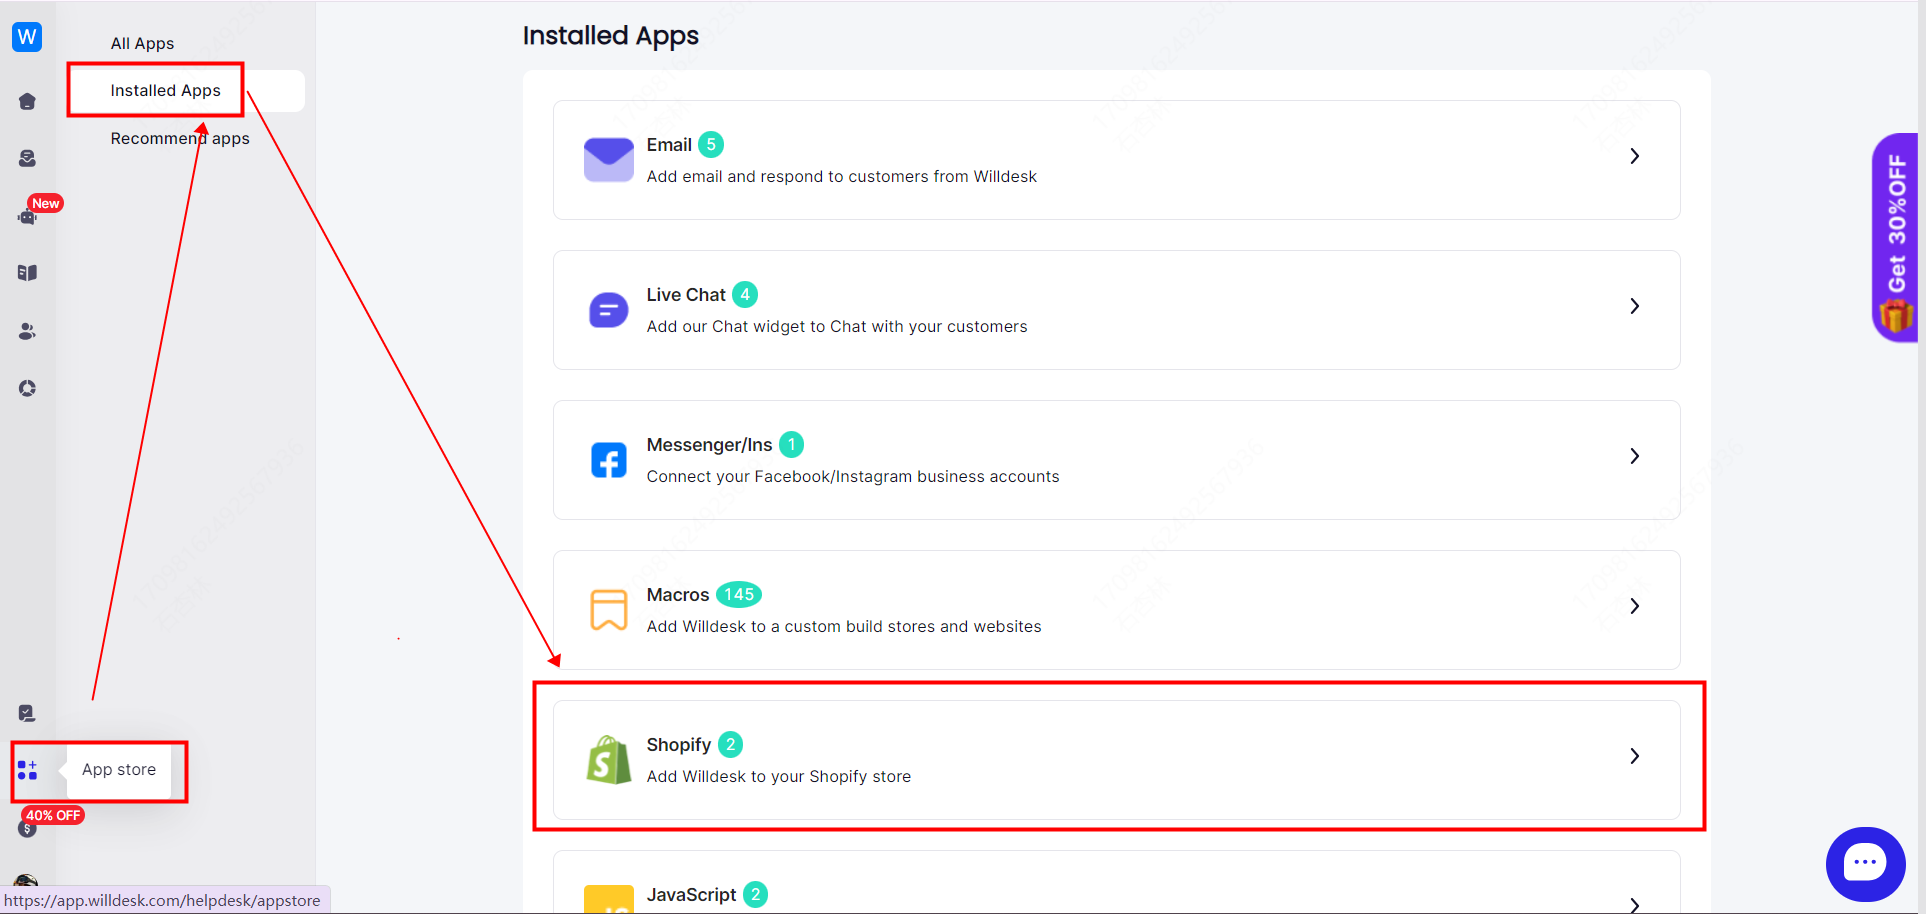Click the red New badge on chatbot icon
This screenshot has width=1926, height=914.
click(46, 203)
